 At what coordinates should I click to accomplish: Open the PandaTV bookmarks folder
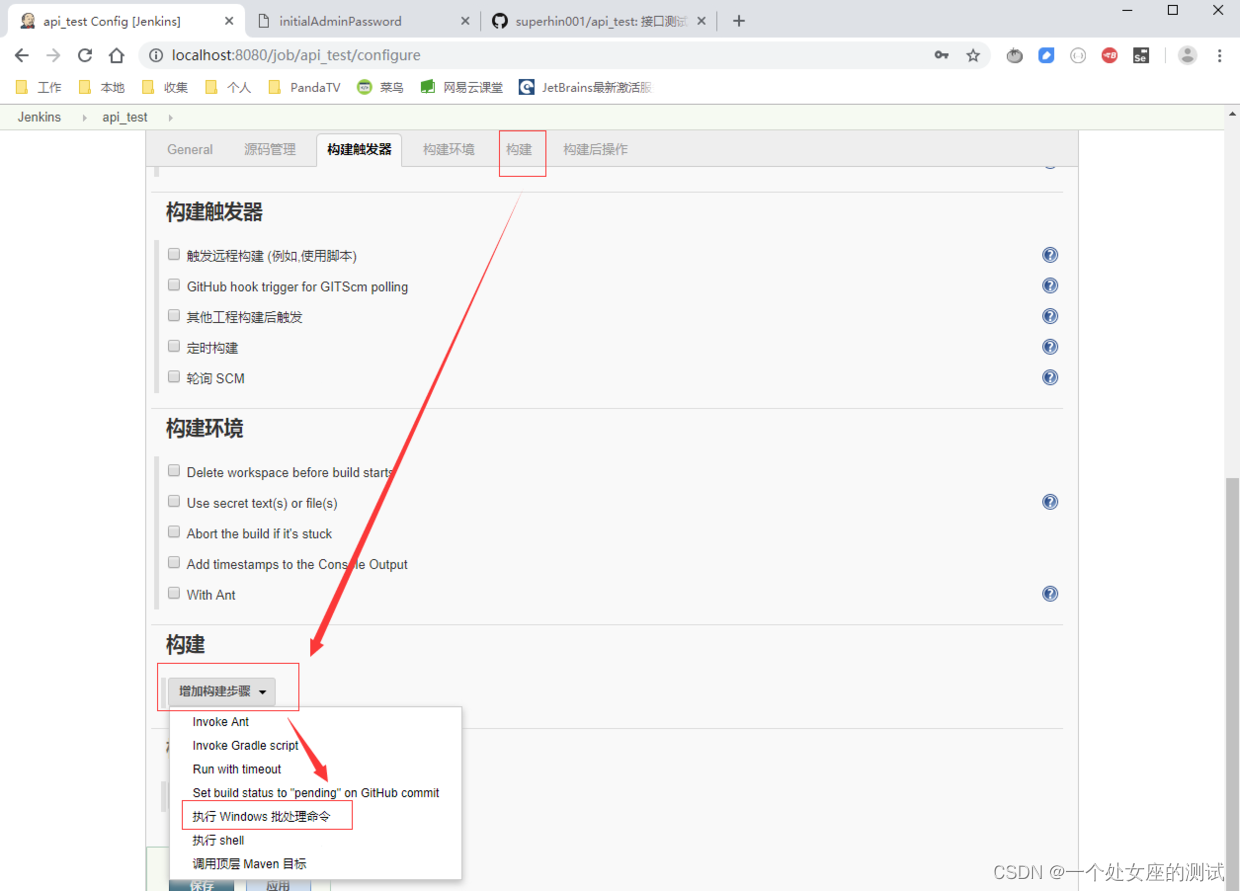tap(304, 88)
